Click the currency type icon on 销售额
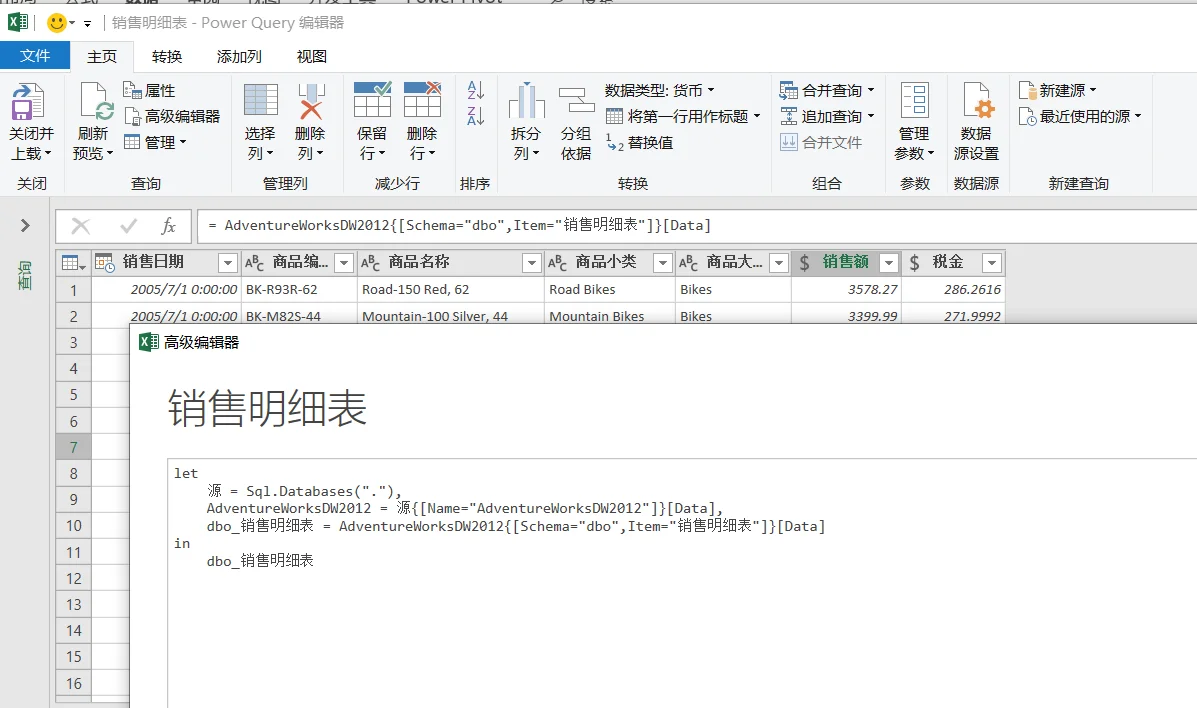The image size is (1197, 708). point(805,263)
